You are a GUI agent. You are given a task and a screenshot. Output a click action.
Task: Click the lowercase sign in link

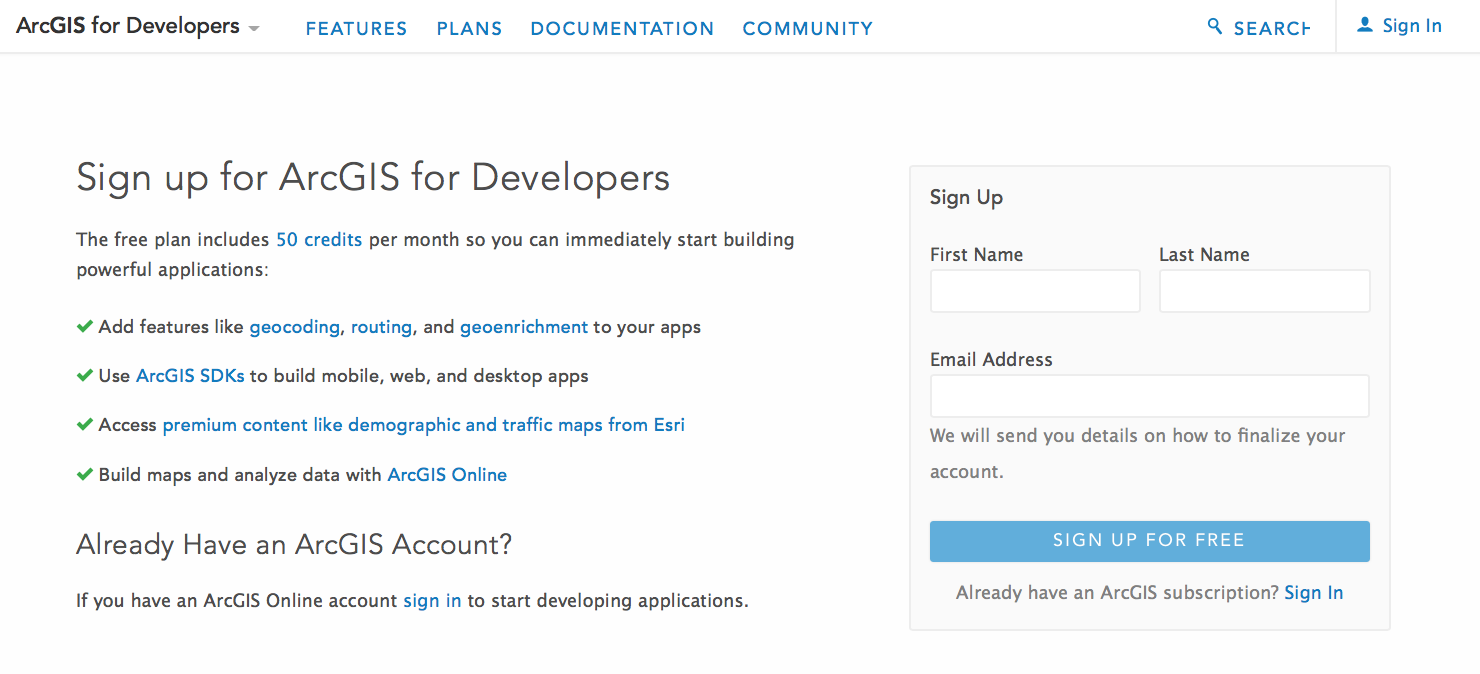click(432, 601)
